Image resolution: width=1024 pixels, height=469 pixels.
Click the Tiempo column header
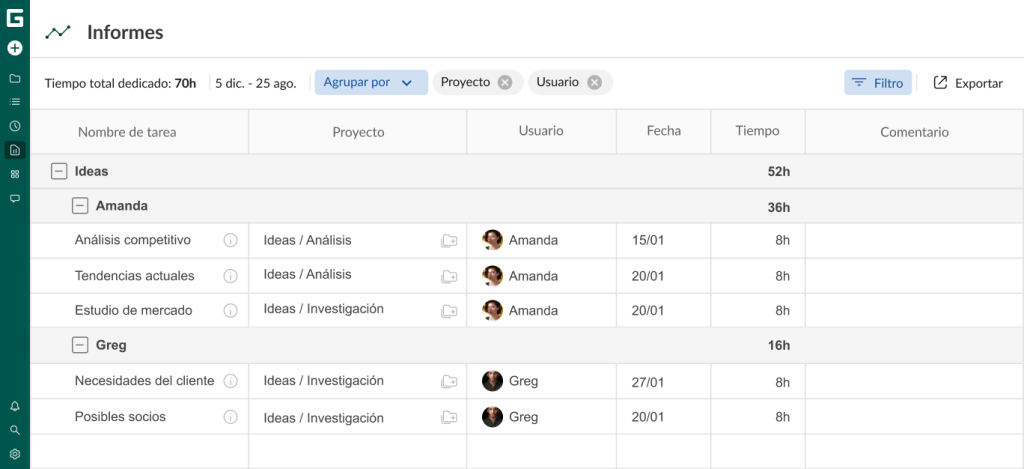click(x=758, y=131)
